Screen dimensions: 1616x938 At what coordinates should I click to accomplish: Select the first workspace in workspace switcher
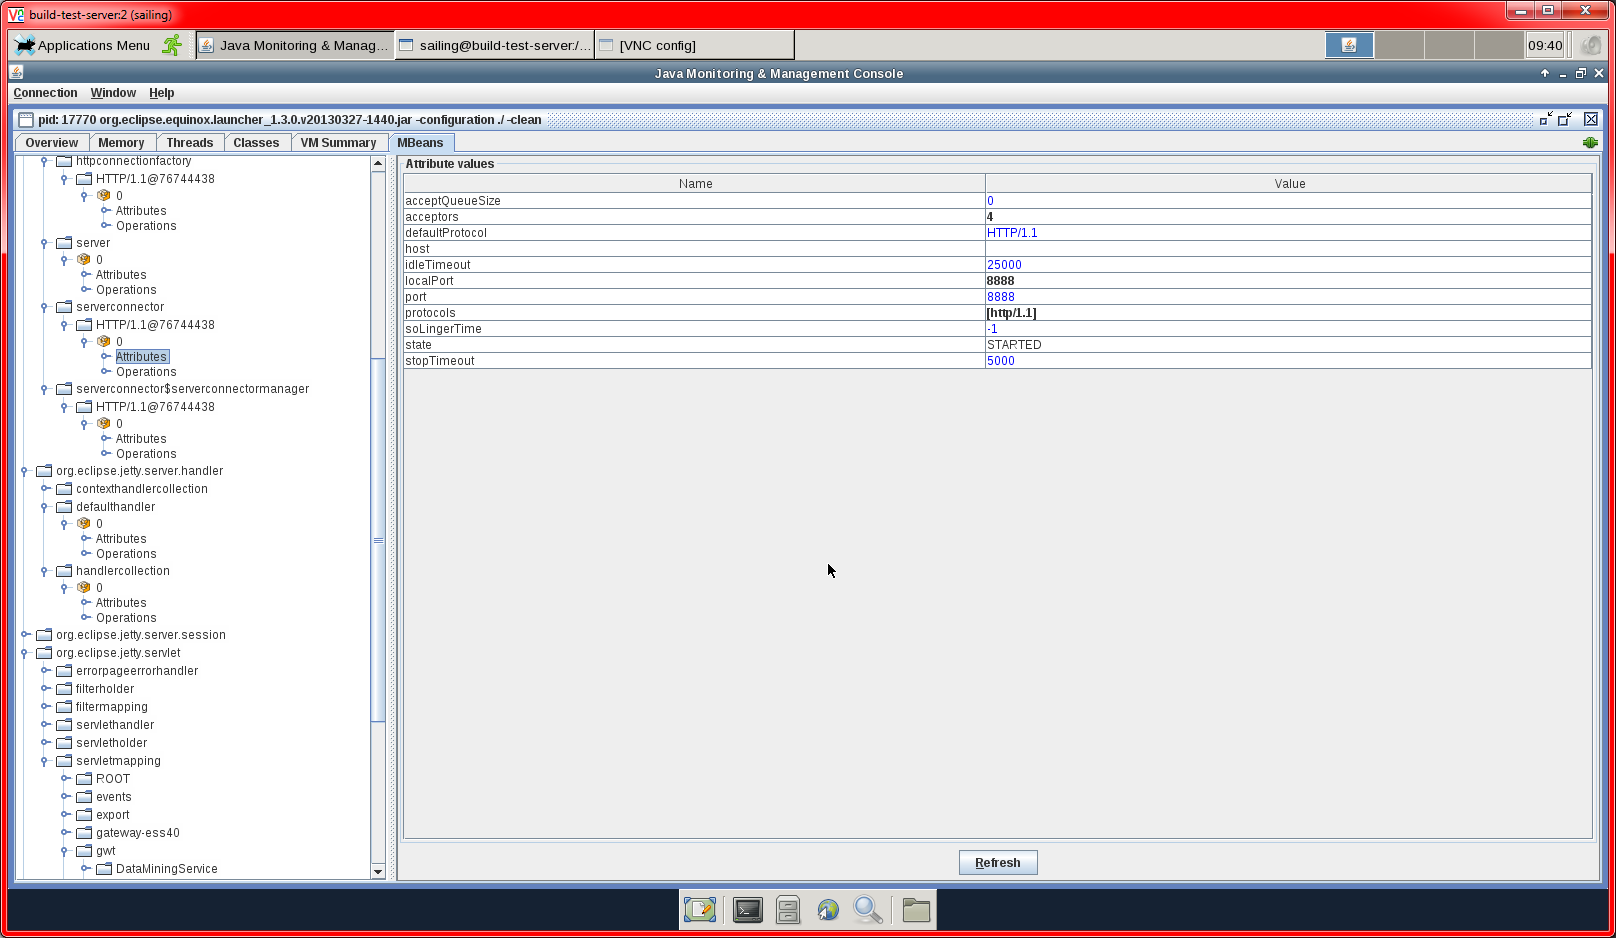(1349, 45)
